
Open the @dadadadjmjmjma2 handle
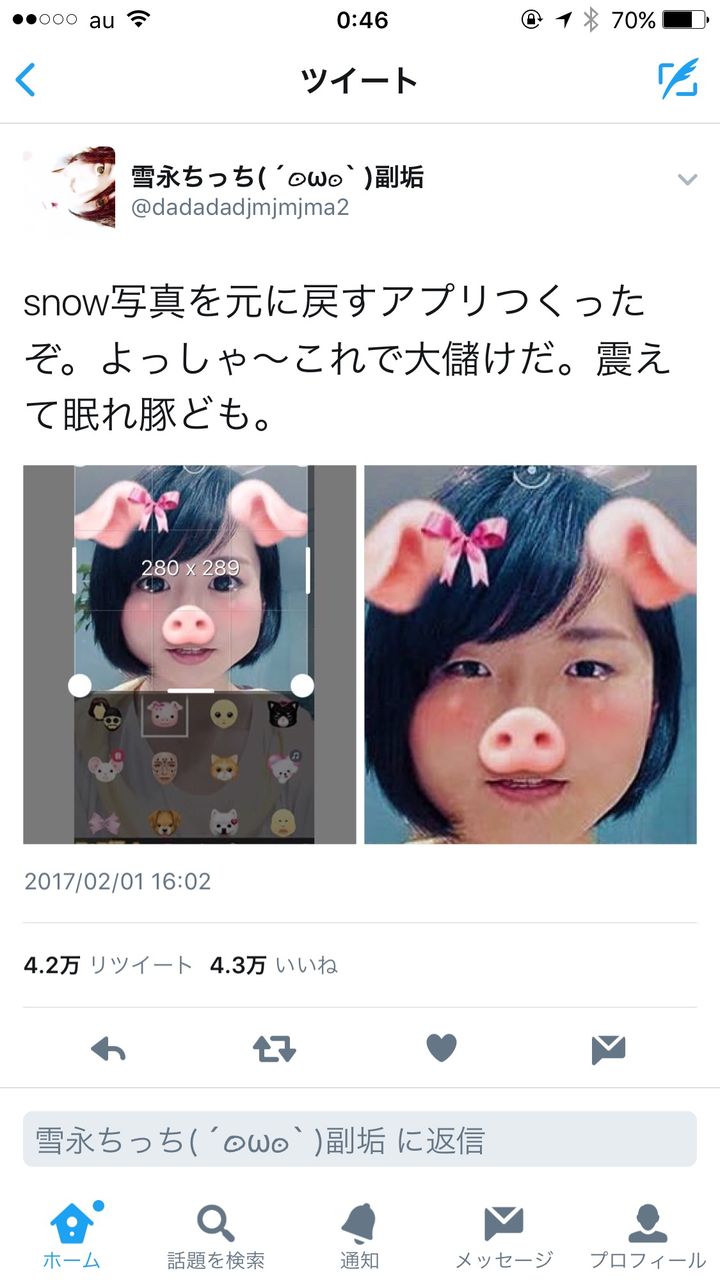pos(240,209)
